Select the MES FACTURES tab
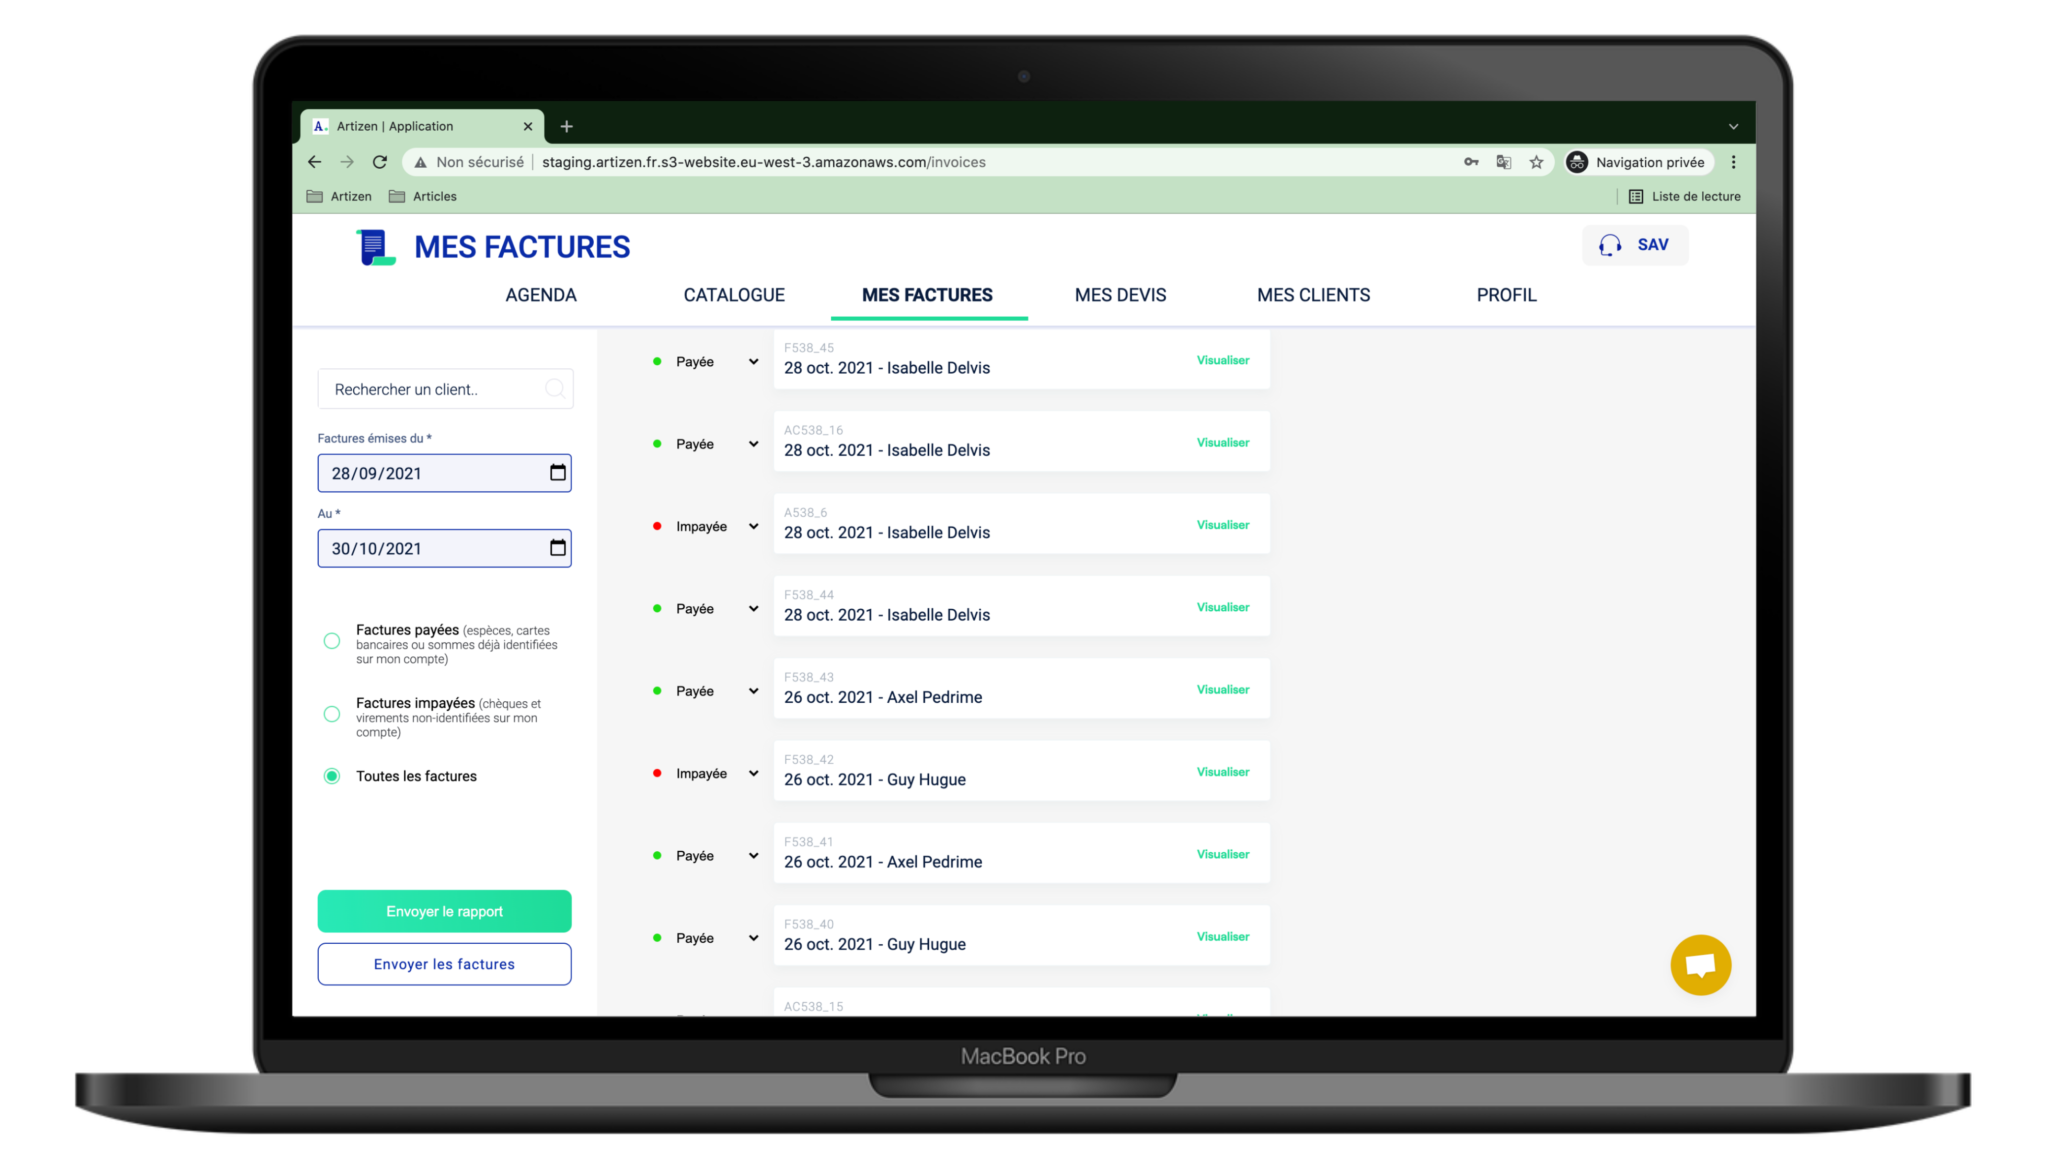 (928, 295)
